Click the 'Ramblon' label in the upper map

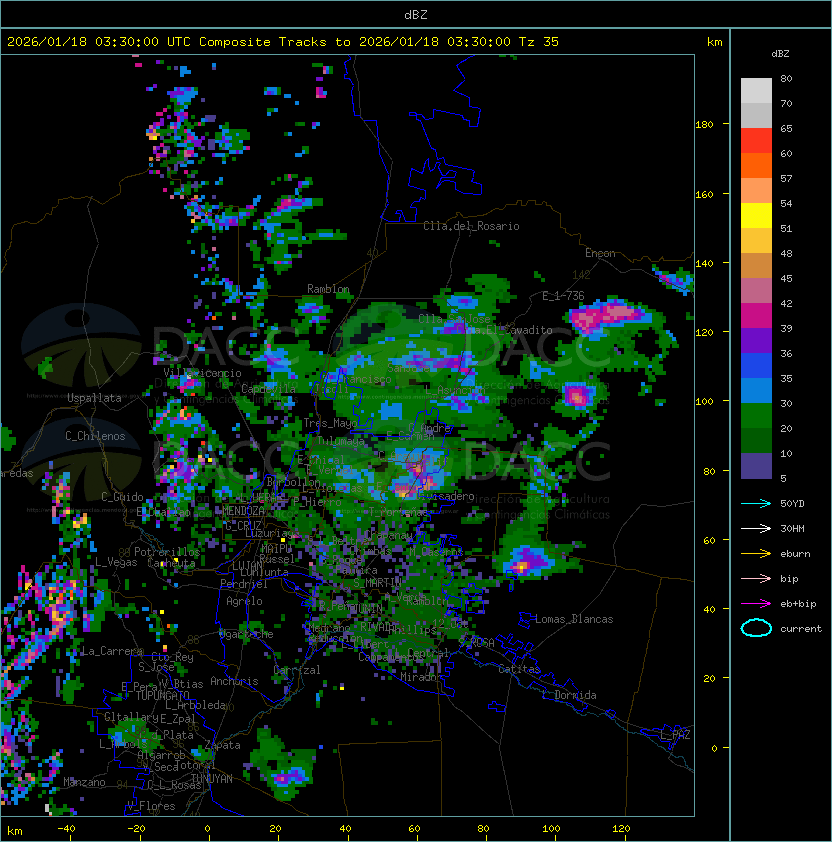pyautogui.click(x=328, y=289)
